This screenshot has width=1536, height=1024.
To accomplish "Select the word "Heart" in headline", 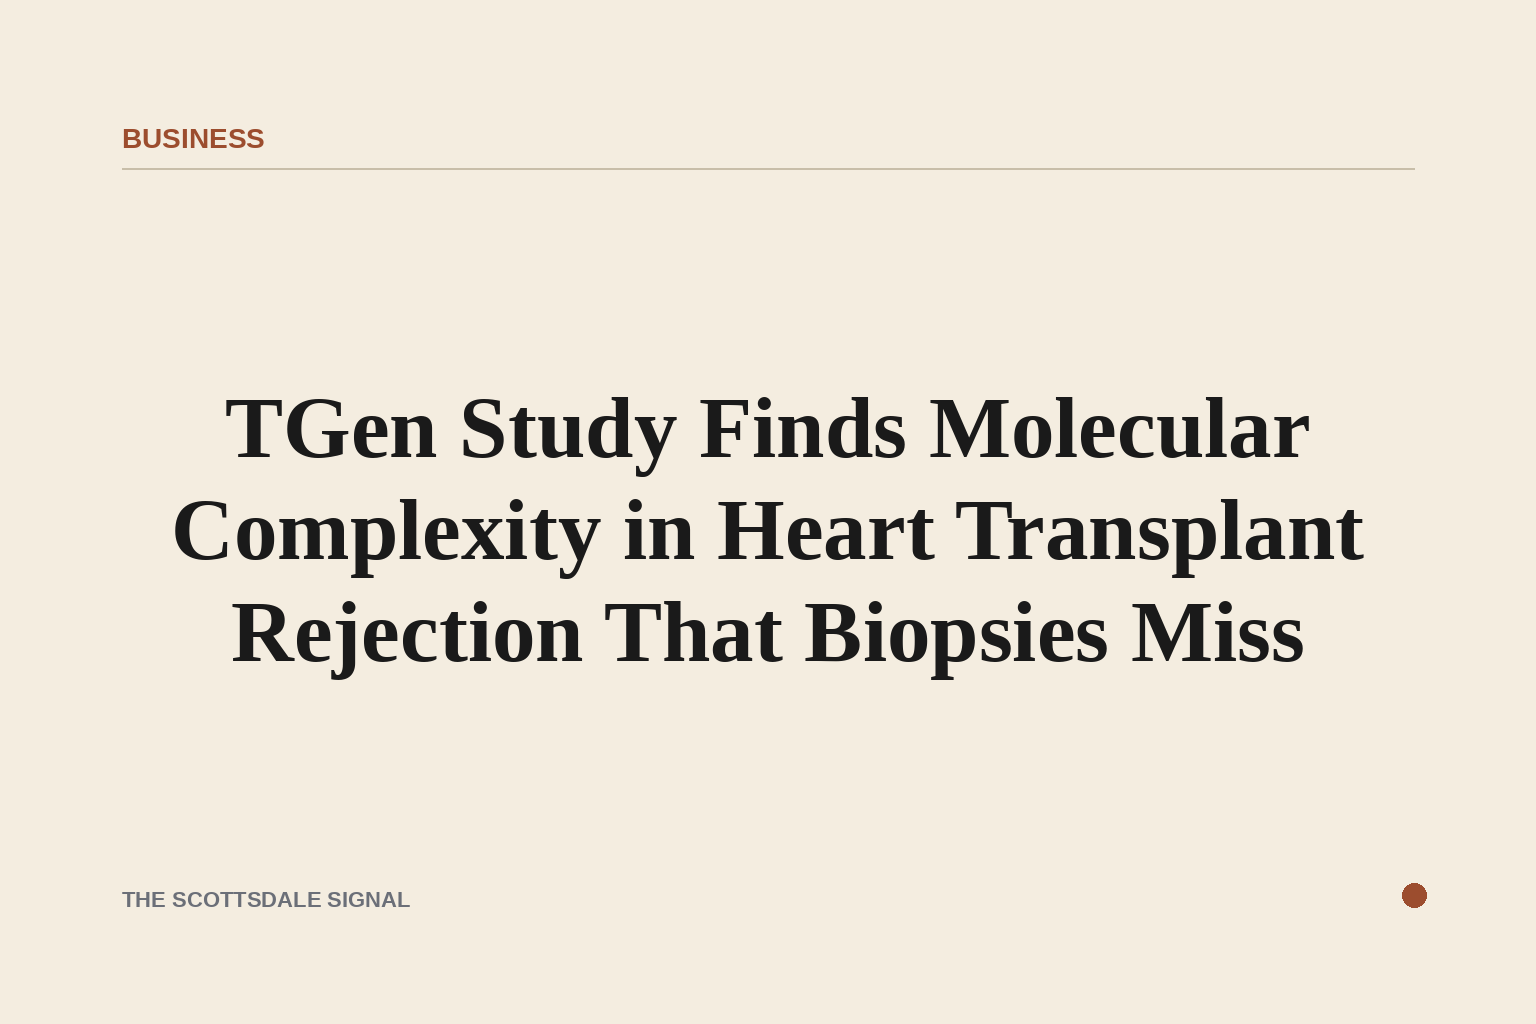I will 826,533.
